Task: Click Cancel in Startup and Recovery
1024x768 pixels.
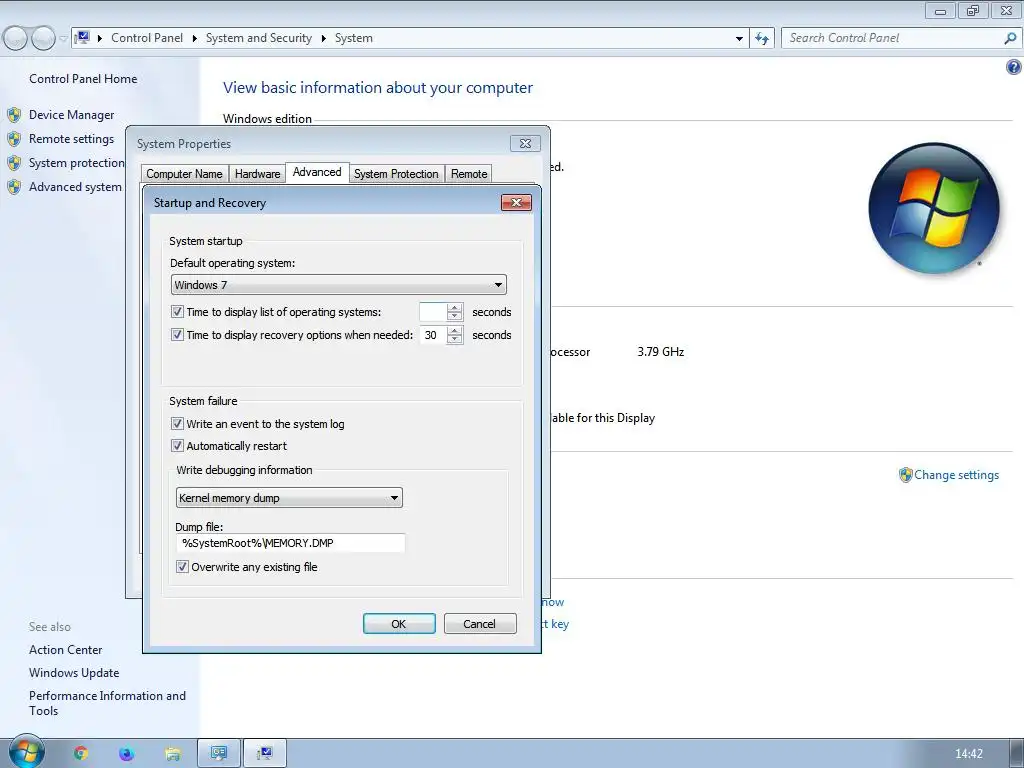Action: [480, 624]
